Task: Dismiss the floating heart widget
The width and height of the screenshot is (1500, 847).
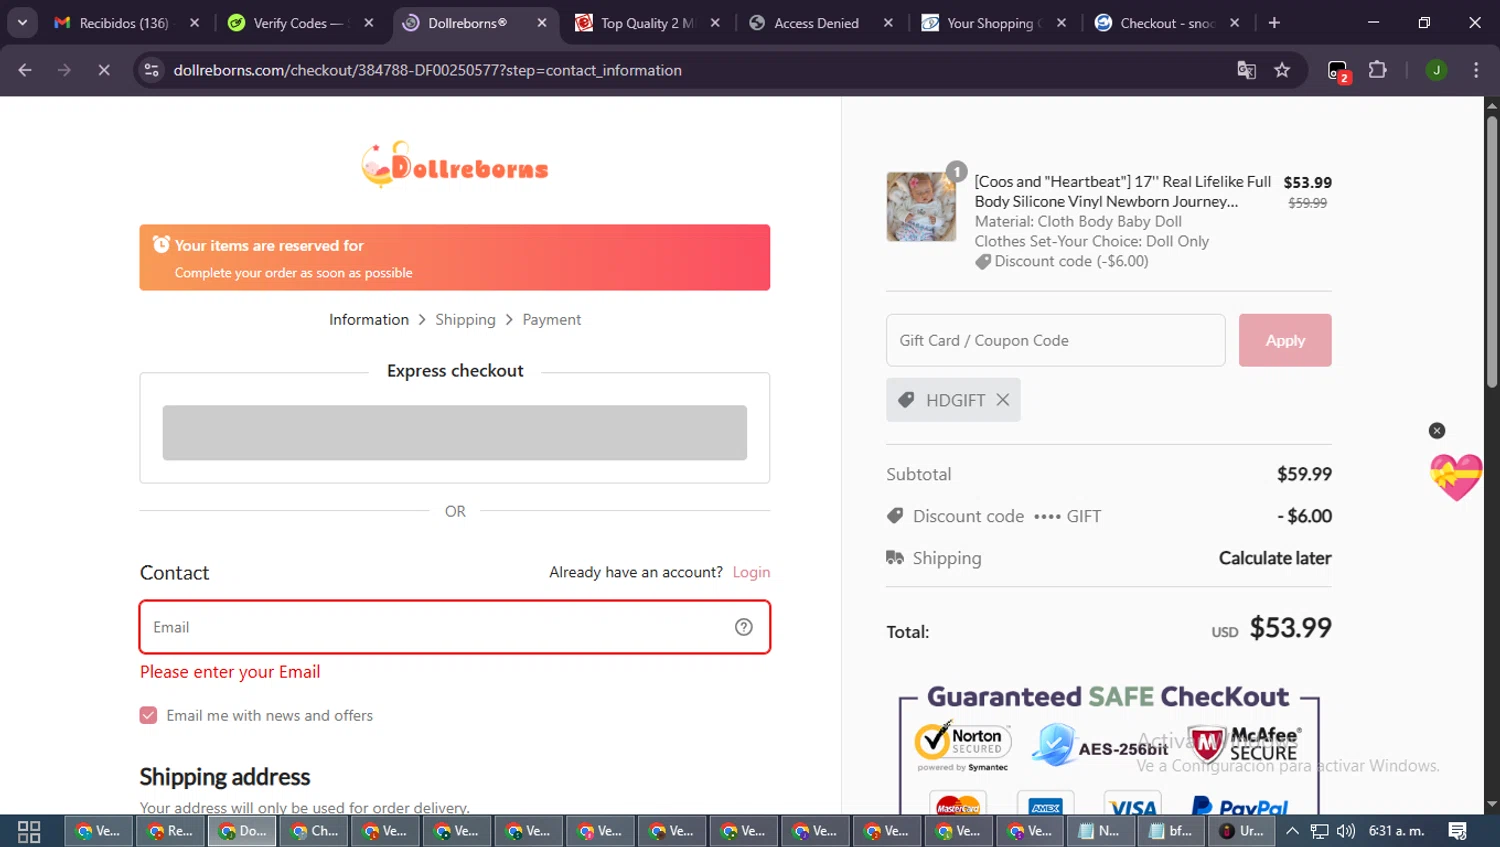Action: (x=1437, y=431)
